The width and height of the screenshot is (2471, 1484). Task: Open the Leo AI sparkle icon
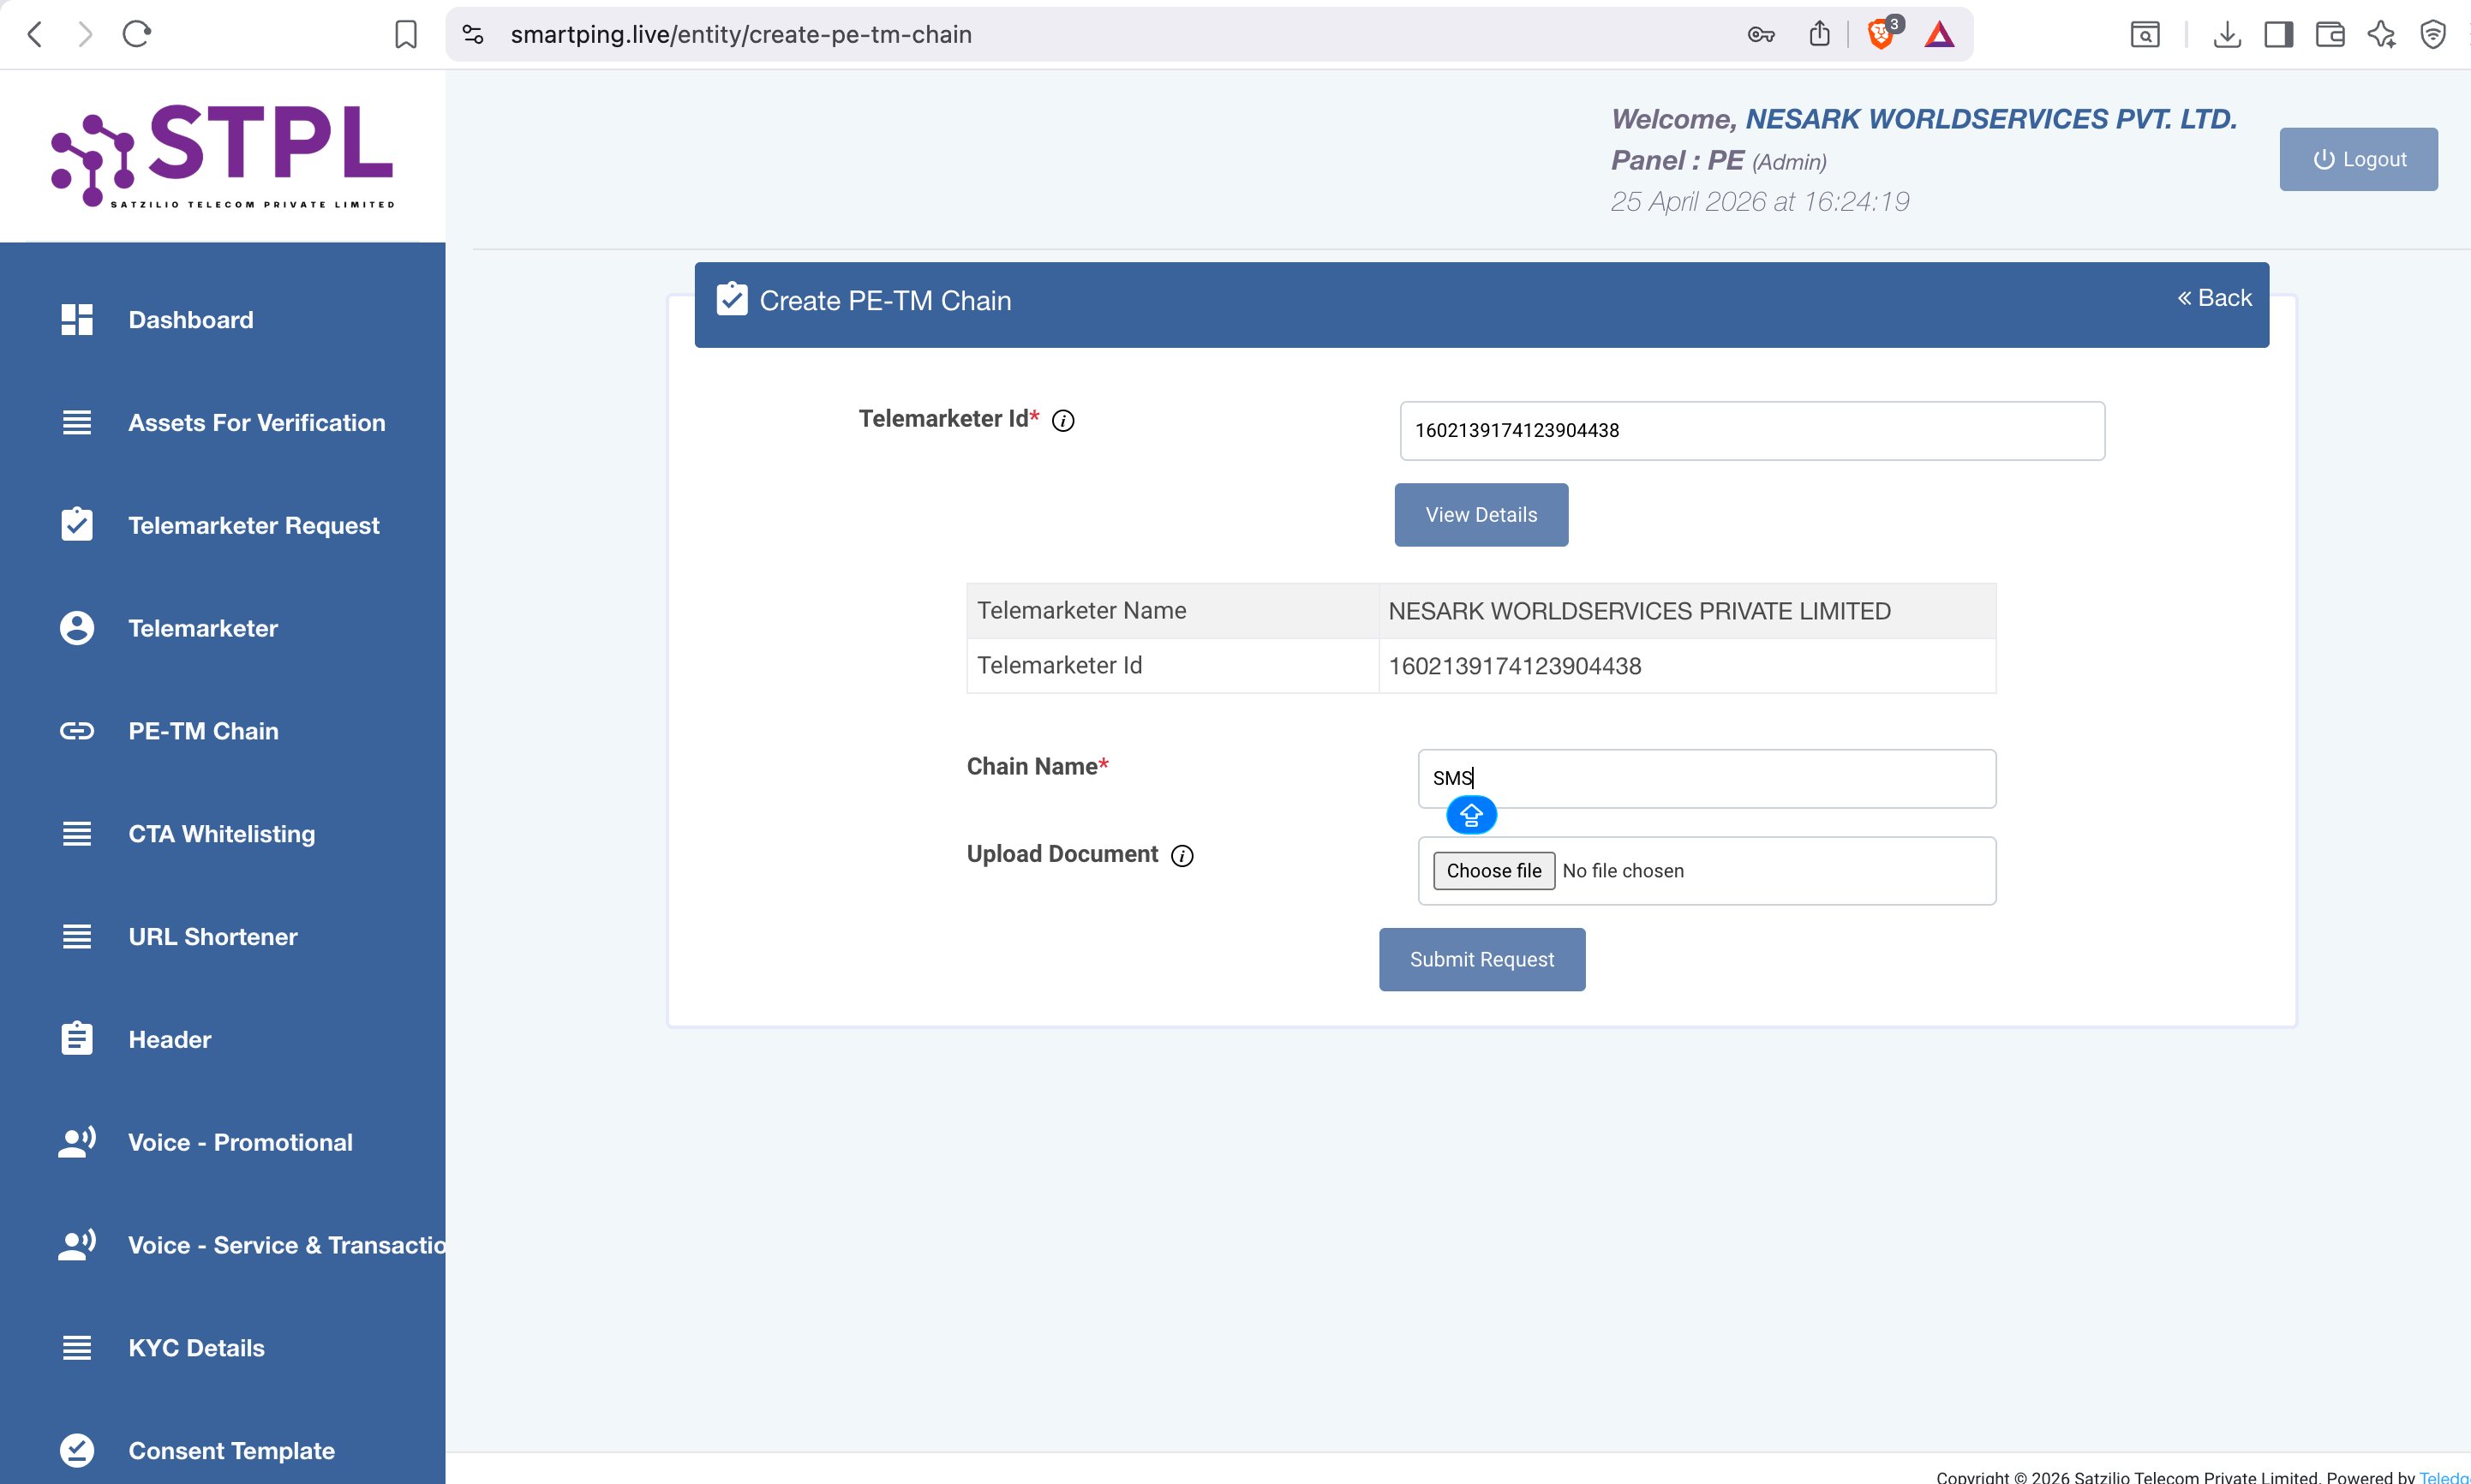2381,34
